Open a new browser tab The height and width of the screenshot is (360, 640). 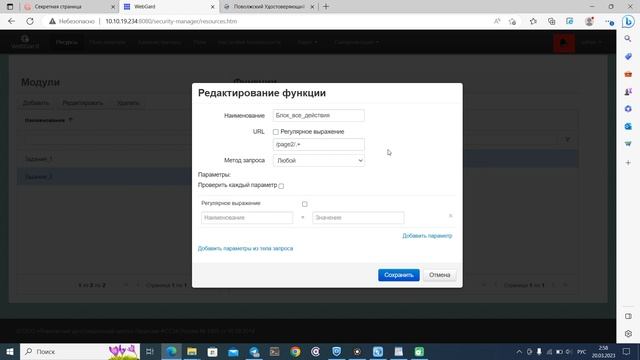click(326, 7)
